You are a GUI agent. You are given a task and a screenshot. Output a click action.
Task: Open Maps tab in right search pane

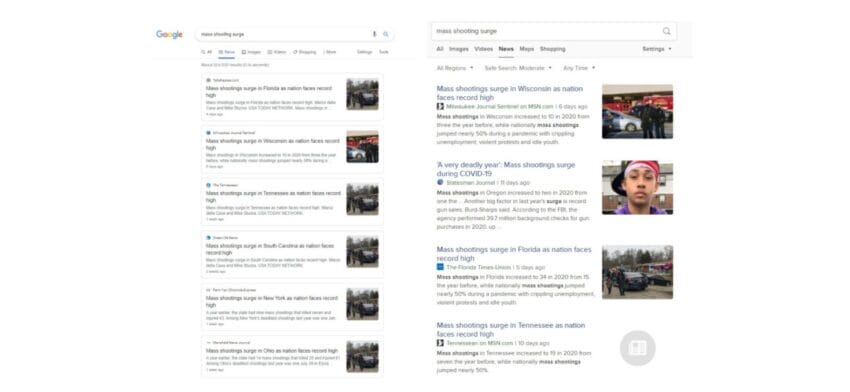tap(527, 49)
